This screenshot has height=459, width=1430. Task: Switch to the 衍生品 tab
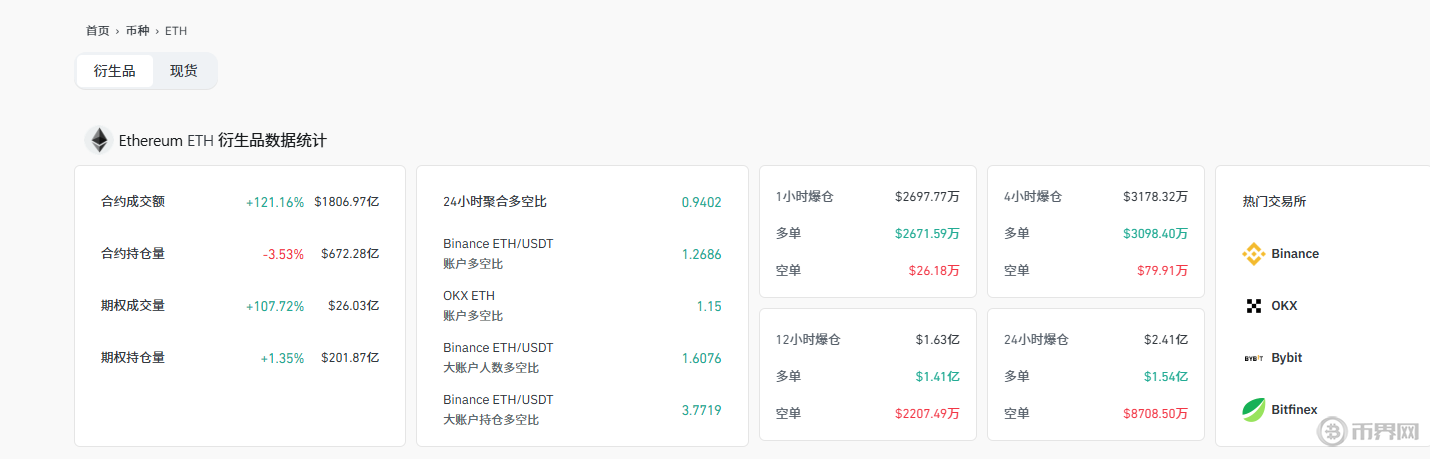(115, 71)
